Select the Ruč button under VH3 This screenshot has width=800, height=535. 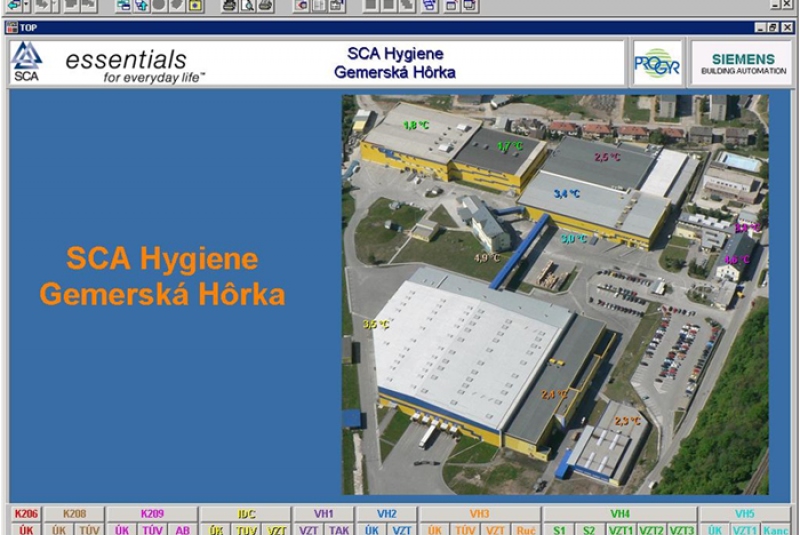(x=526, y=529)
